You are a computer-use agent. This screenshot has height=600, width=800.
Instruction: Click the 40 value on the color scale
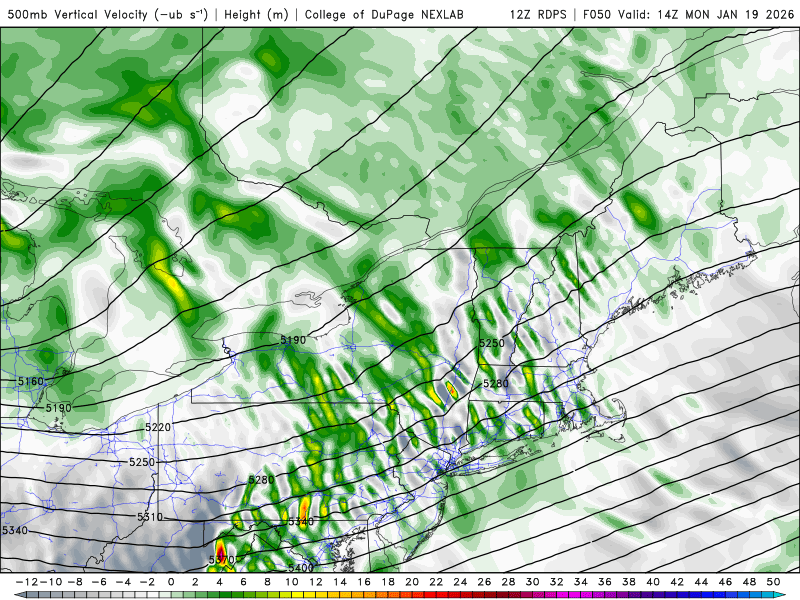click(653, 582)
